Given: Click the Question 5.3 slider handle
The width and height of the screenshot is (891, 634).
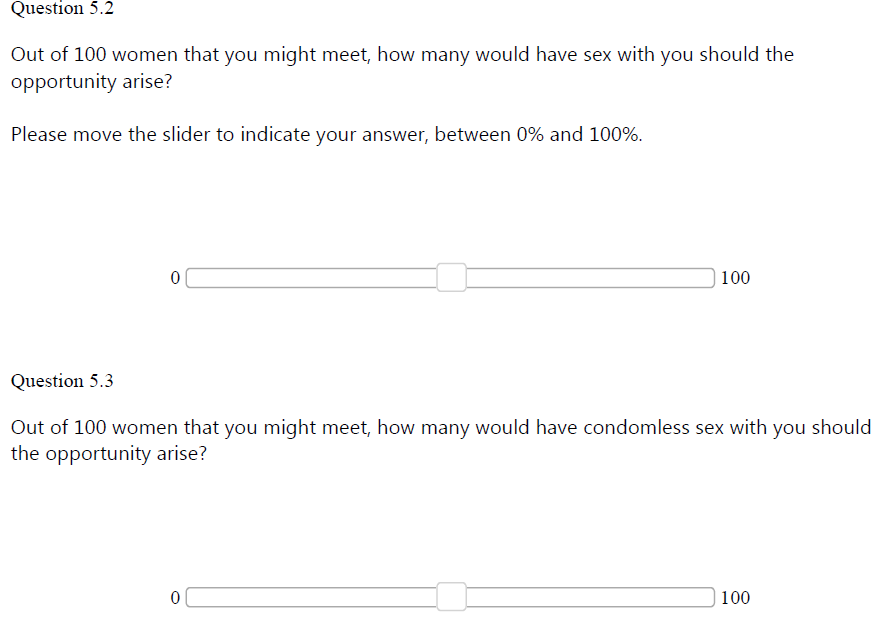Looking at the screenshot, I should click(451, 597).
